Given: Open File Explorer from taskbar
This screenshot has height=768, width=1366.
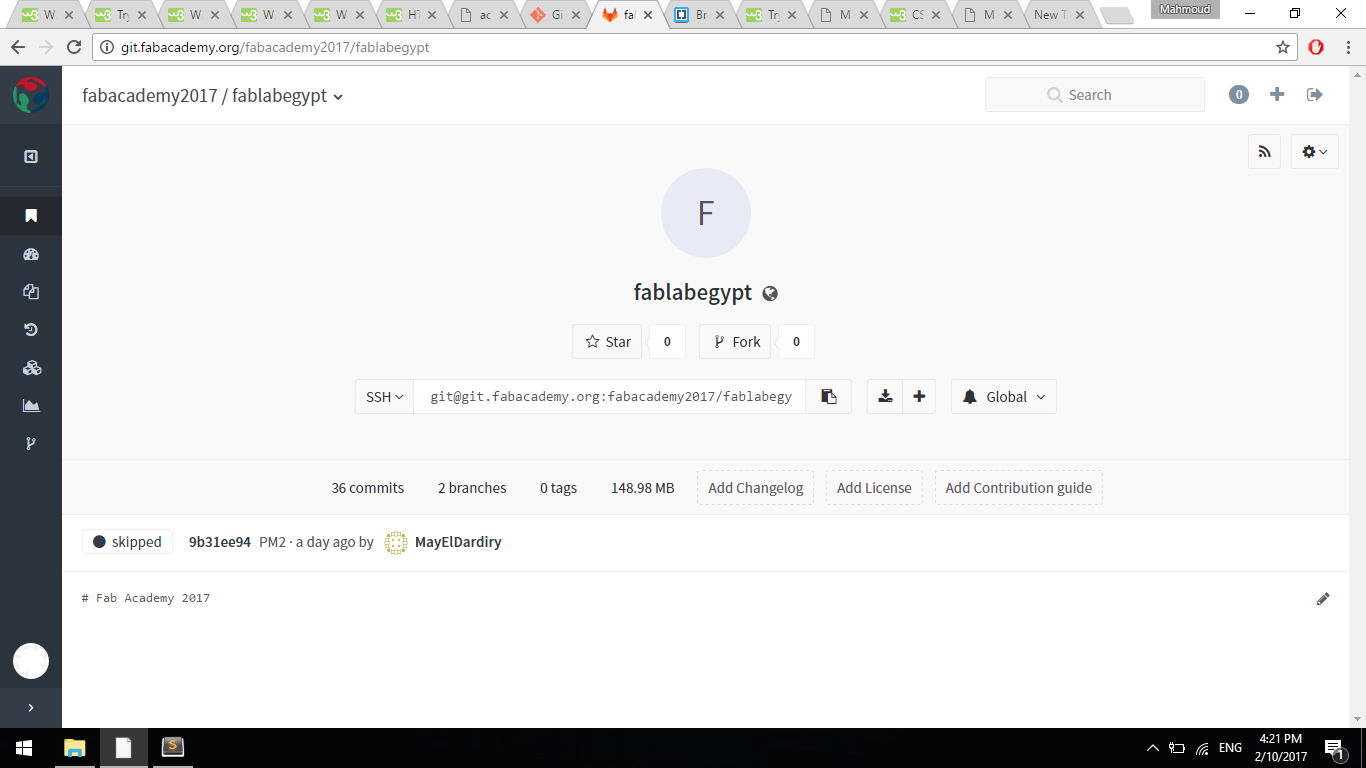Looking at the screenshot, I should 75,748.
